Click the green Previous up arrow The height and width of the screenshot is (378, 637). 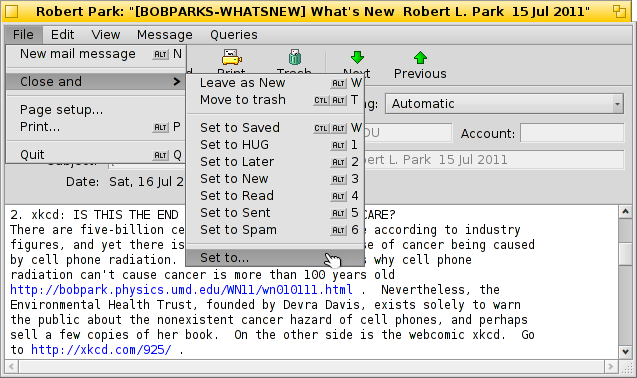click(420, 58)
